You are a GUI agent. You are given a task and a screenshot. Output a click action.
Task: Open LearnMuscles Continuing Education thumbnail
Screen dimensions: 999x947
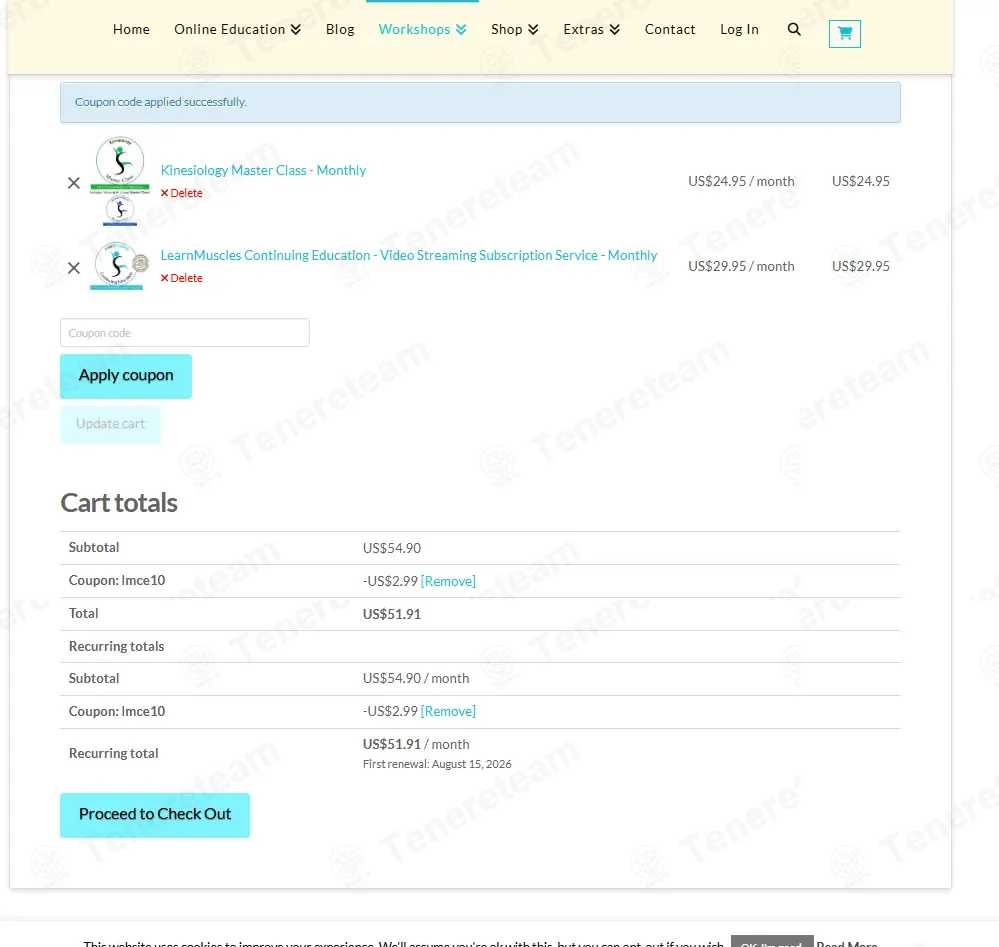coord(120,266)
